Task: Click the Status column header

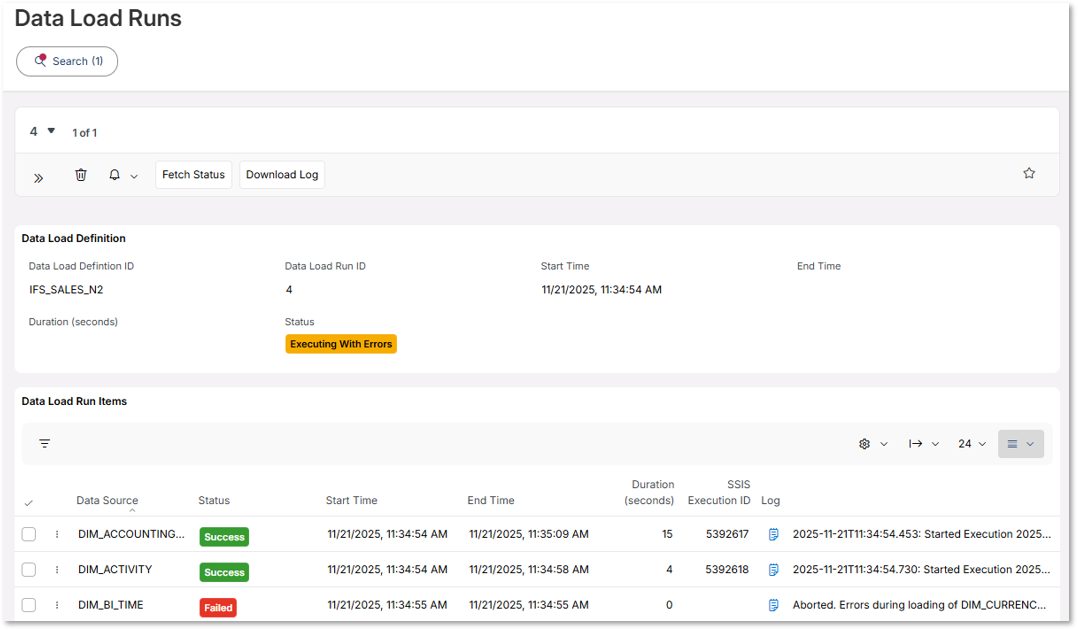Action: (x=214, y=500)
